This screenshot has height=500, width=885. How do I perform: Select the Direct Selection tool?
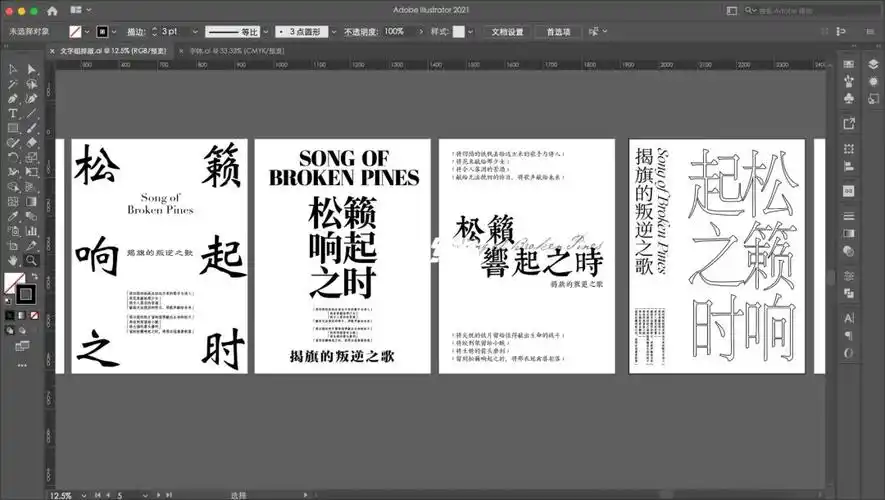32,69
